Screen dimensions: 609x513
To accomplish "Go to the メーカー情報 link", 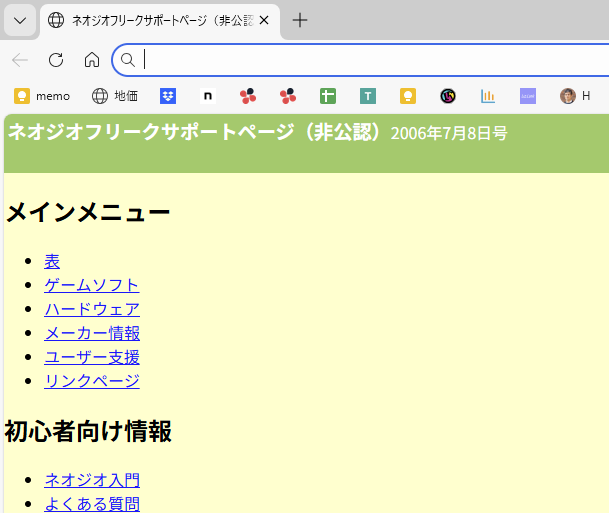I will pyautogui.click(x=92, y=333).
